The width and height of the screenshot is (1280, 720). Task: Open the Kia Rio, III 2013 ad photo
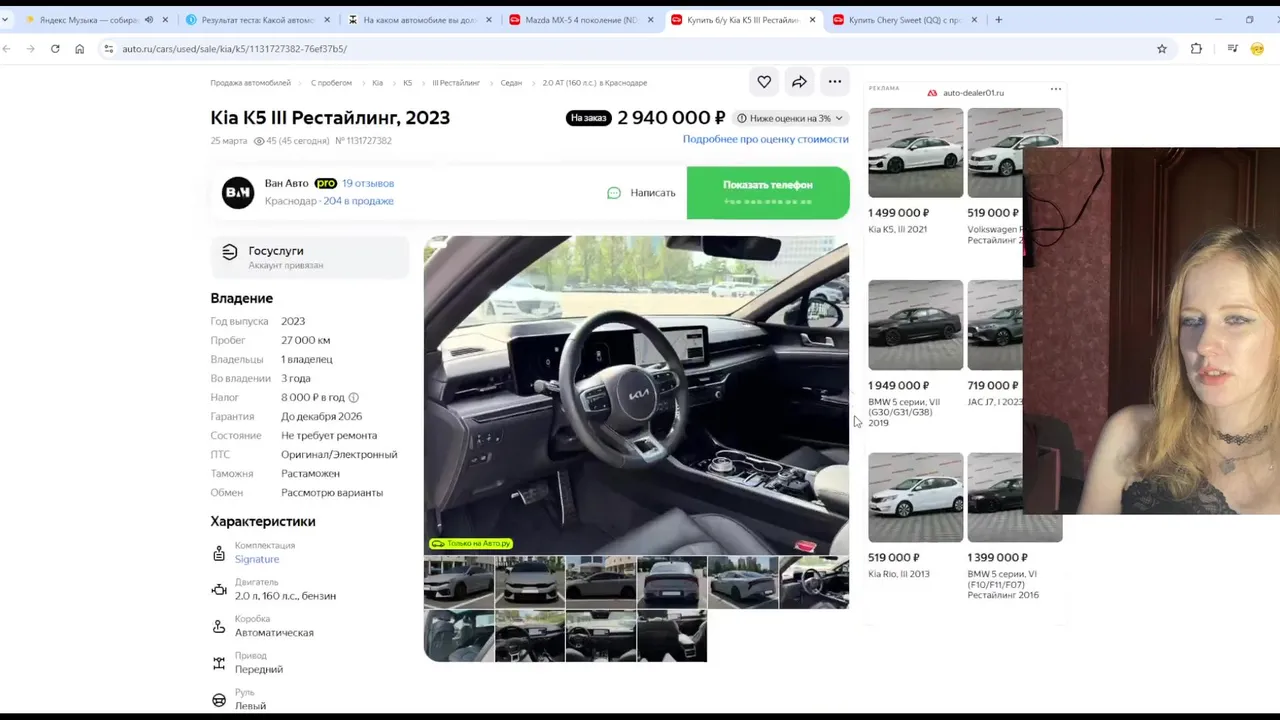916,497
